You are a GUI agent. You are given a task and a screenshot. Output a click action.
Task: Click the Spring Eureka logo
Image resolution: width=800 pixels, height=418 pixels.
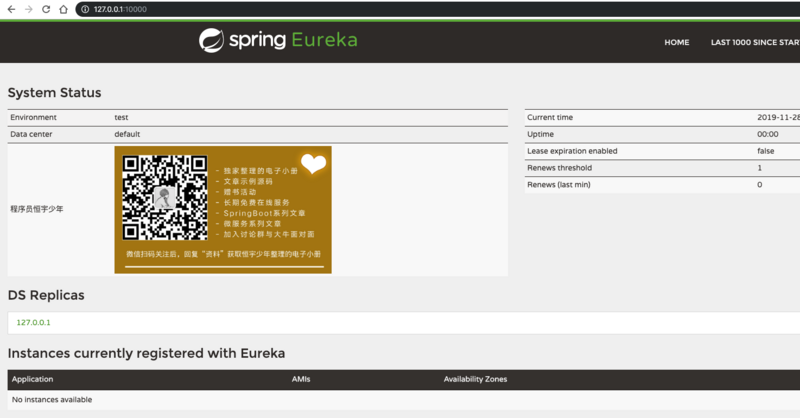point(278,40)
